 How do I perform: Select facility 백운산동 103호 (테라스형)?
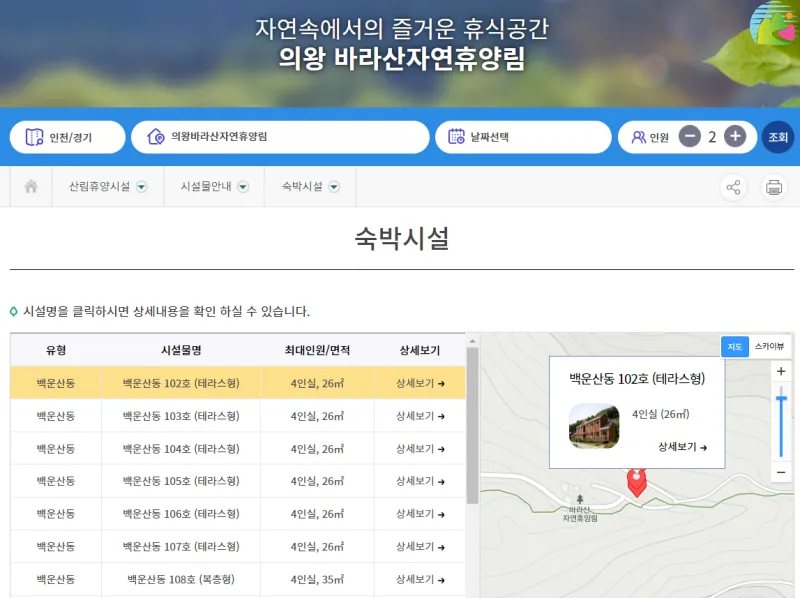[181, 416]
